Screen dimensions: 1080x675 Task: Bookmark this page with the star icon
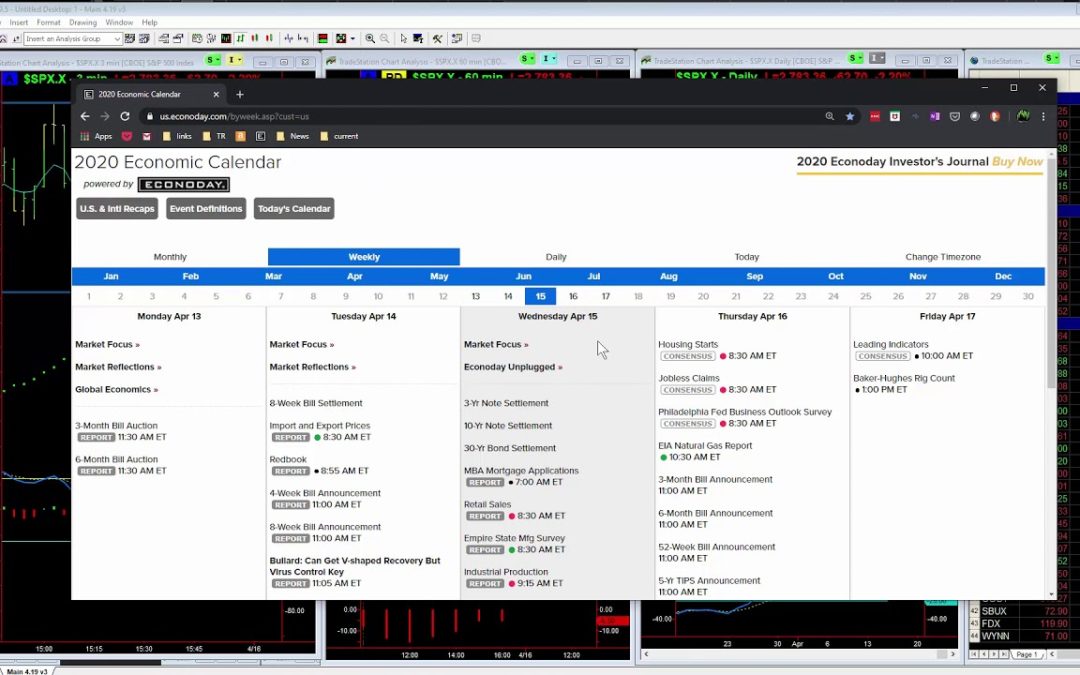pyautogui.click(x=850, y=116)
